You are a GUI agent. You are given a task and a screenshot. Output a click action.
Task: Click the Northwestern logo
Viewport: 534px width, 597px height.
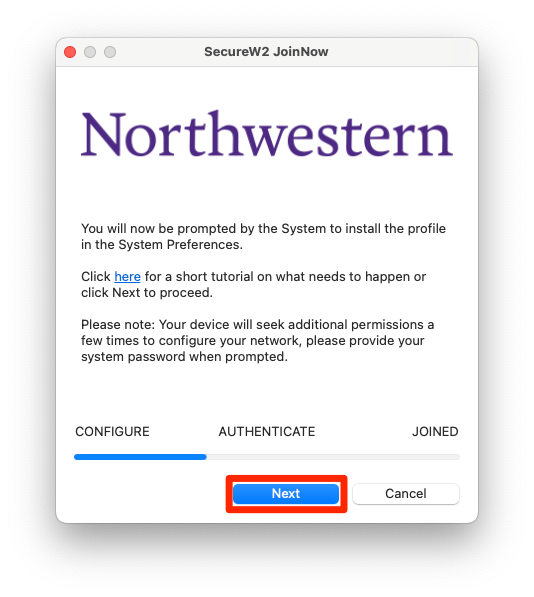pos(267,134)
